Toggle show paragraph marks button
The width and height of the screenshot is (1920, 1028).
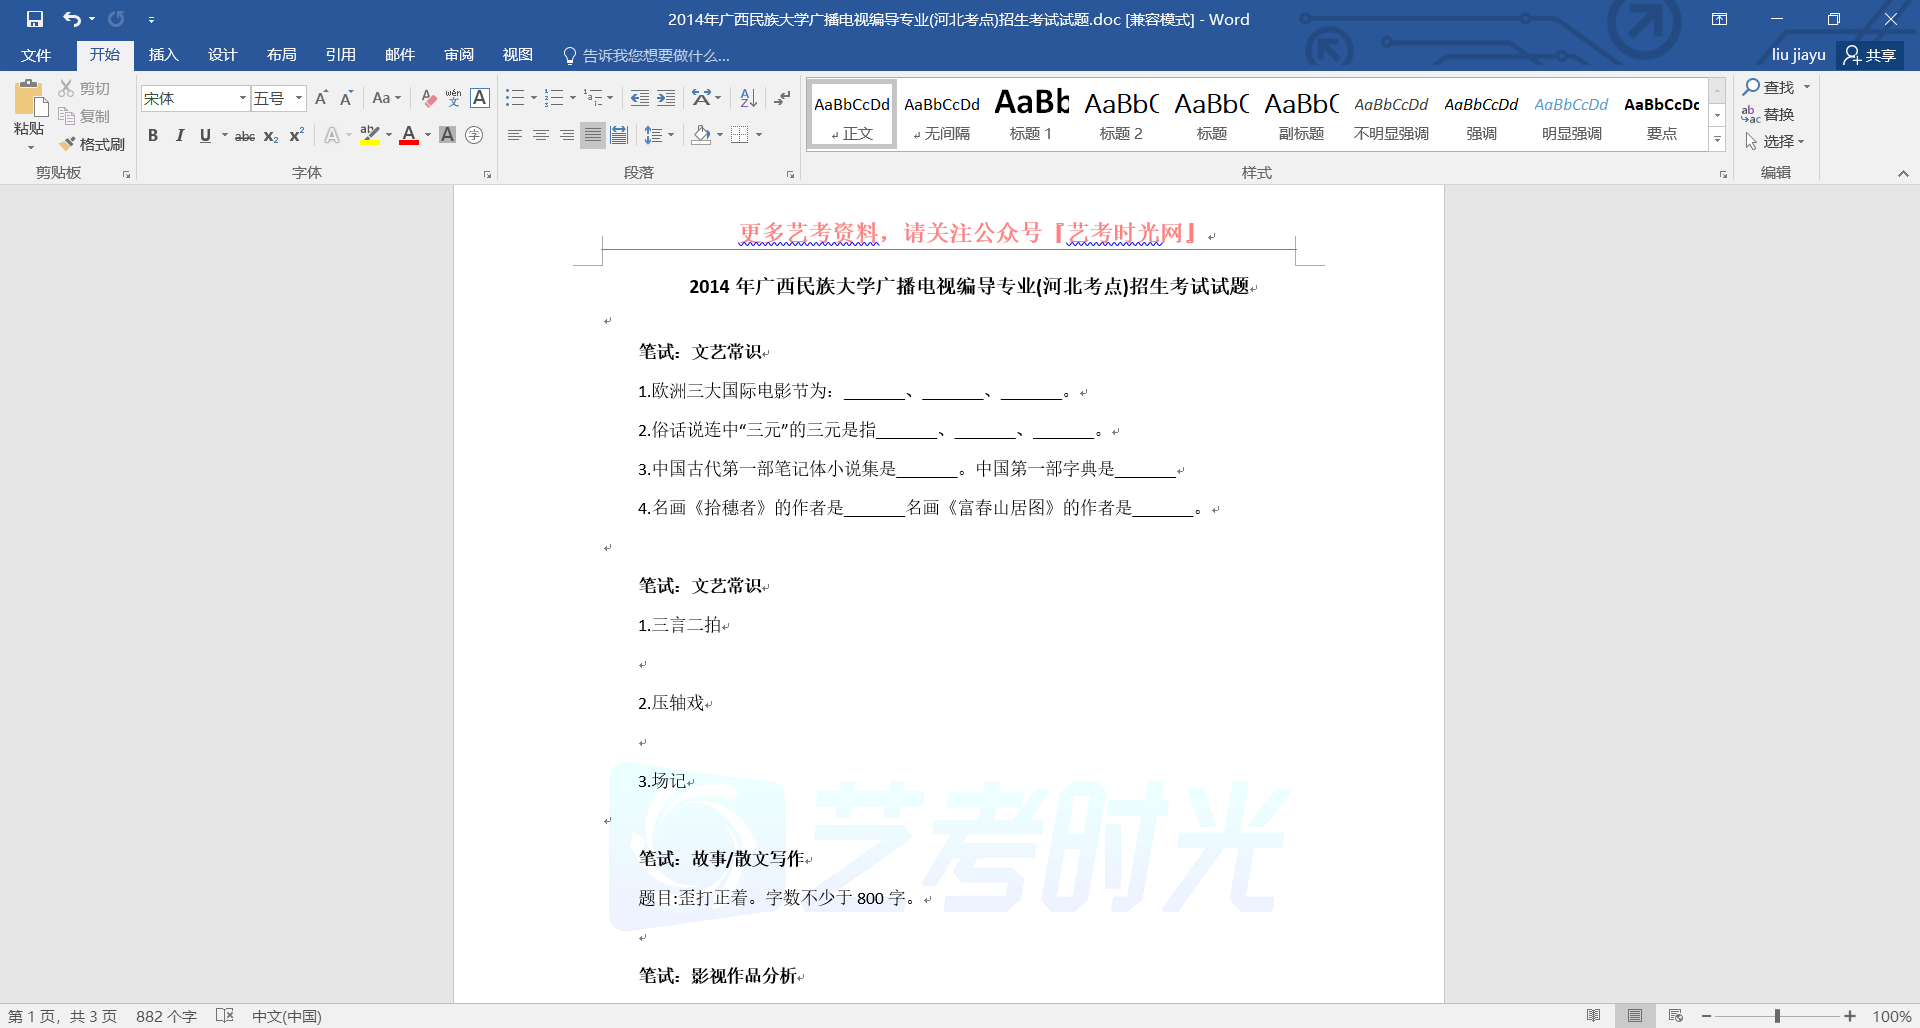[782, 98]
